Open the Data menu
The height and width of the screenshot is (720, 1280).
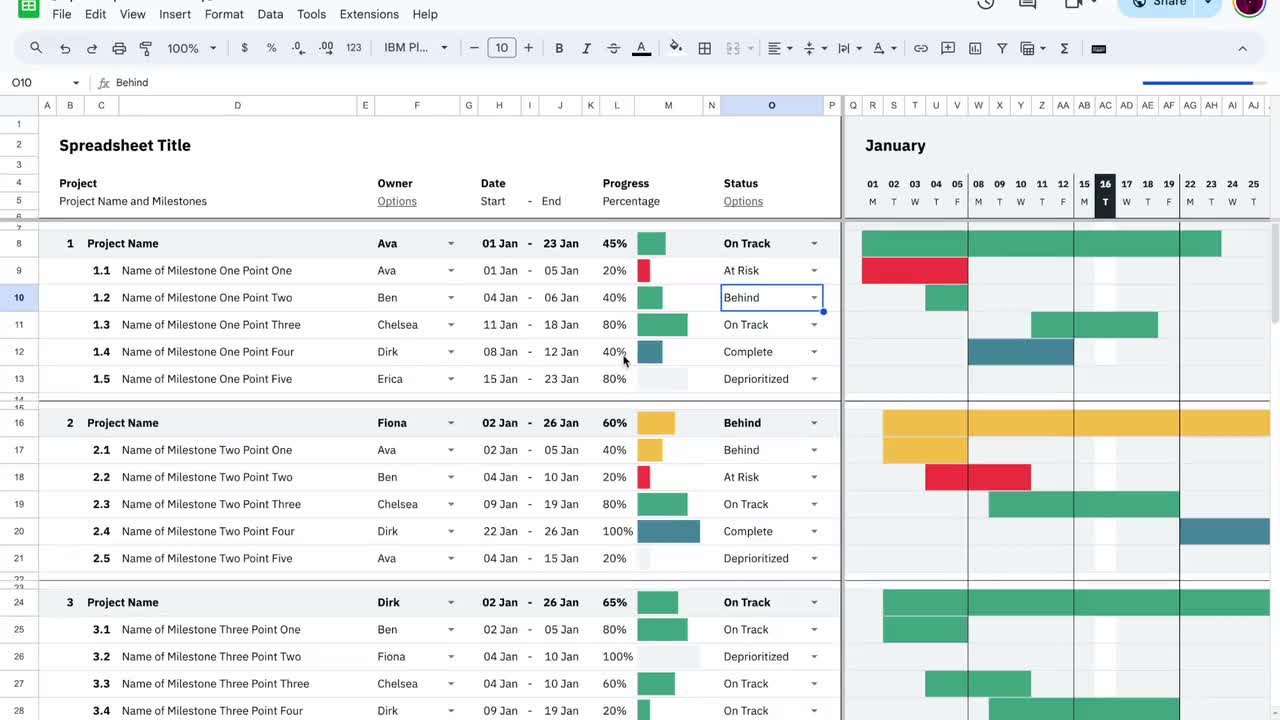270,14
